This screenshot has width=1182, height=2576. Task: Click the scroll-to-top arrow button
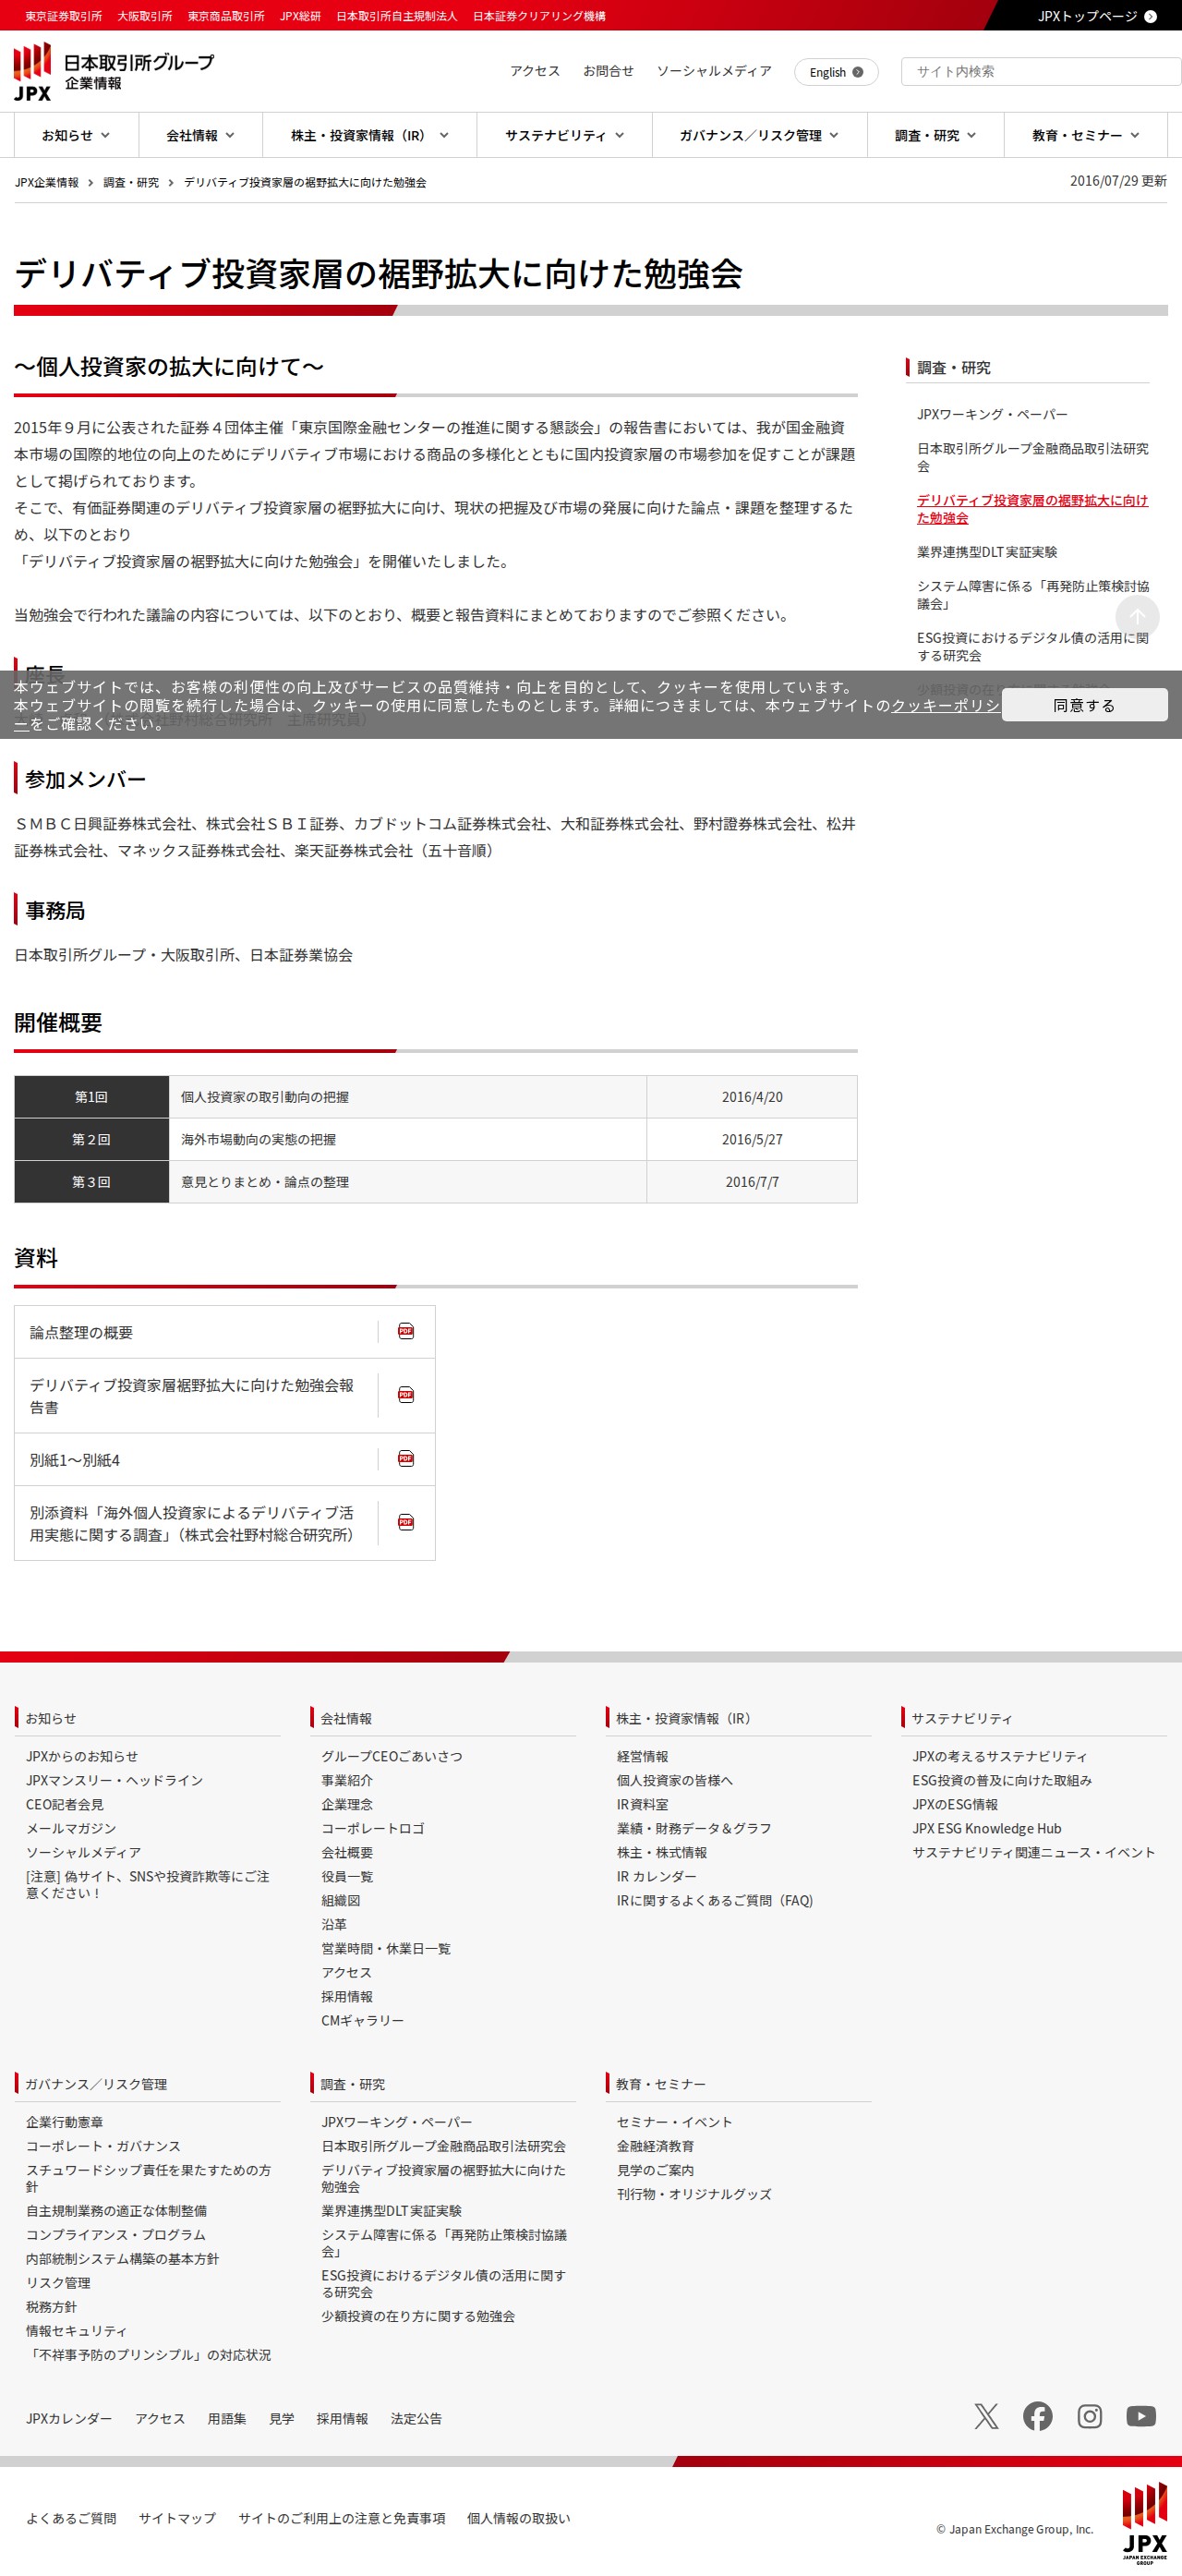tap(1137, 617)
